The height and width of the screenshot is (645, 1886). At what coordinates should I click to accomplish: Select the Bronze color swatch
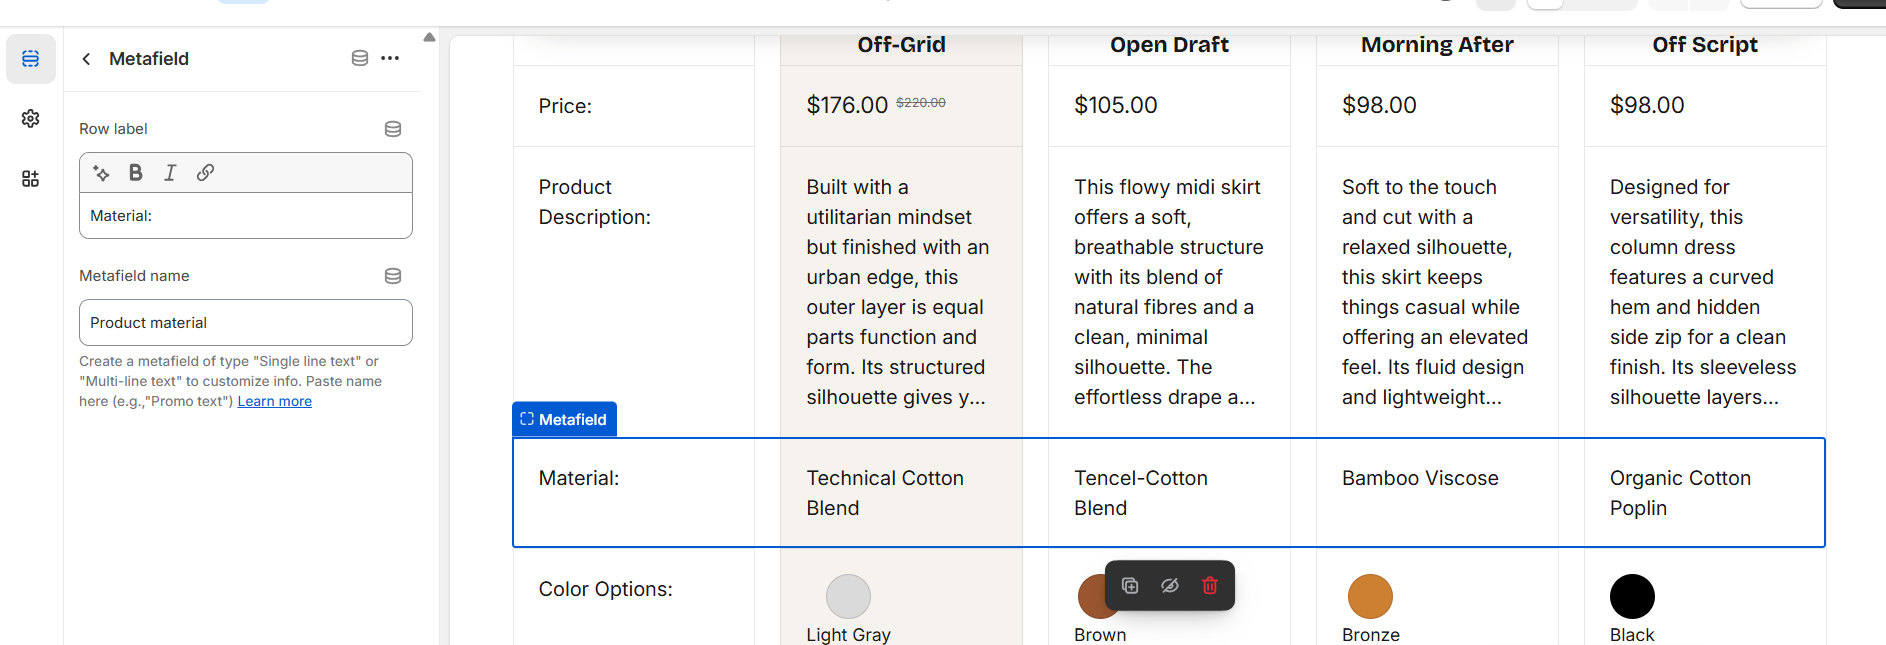(1370, 597)
